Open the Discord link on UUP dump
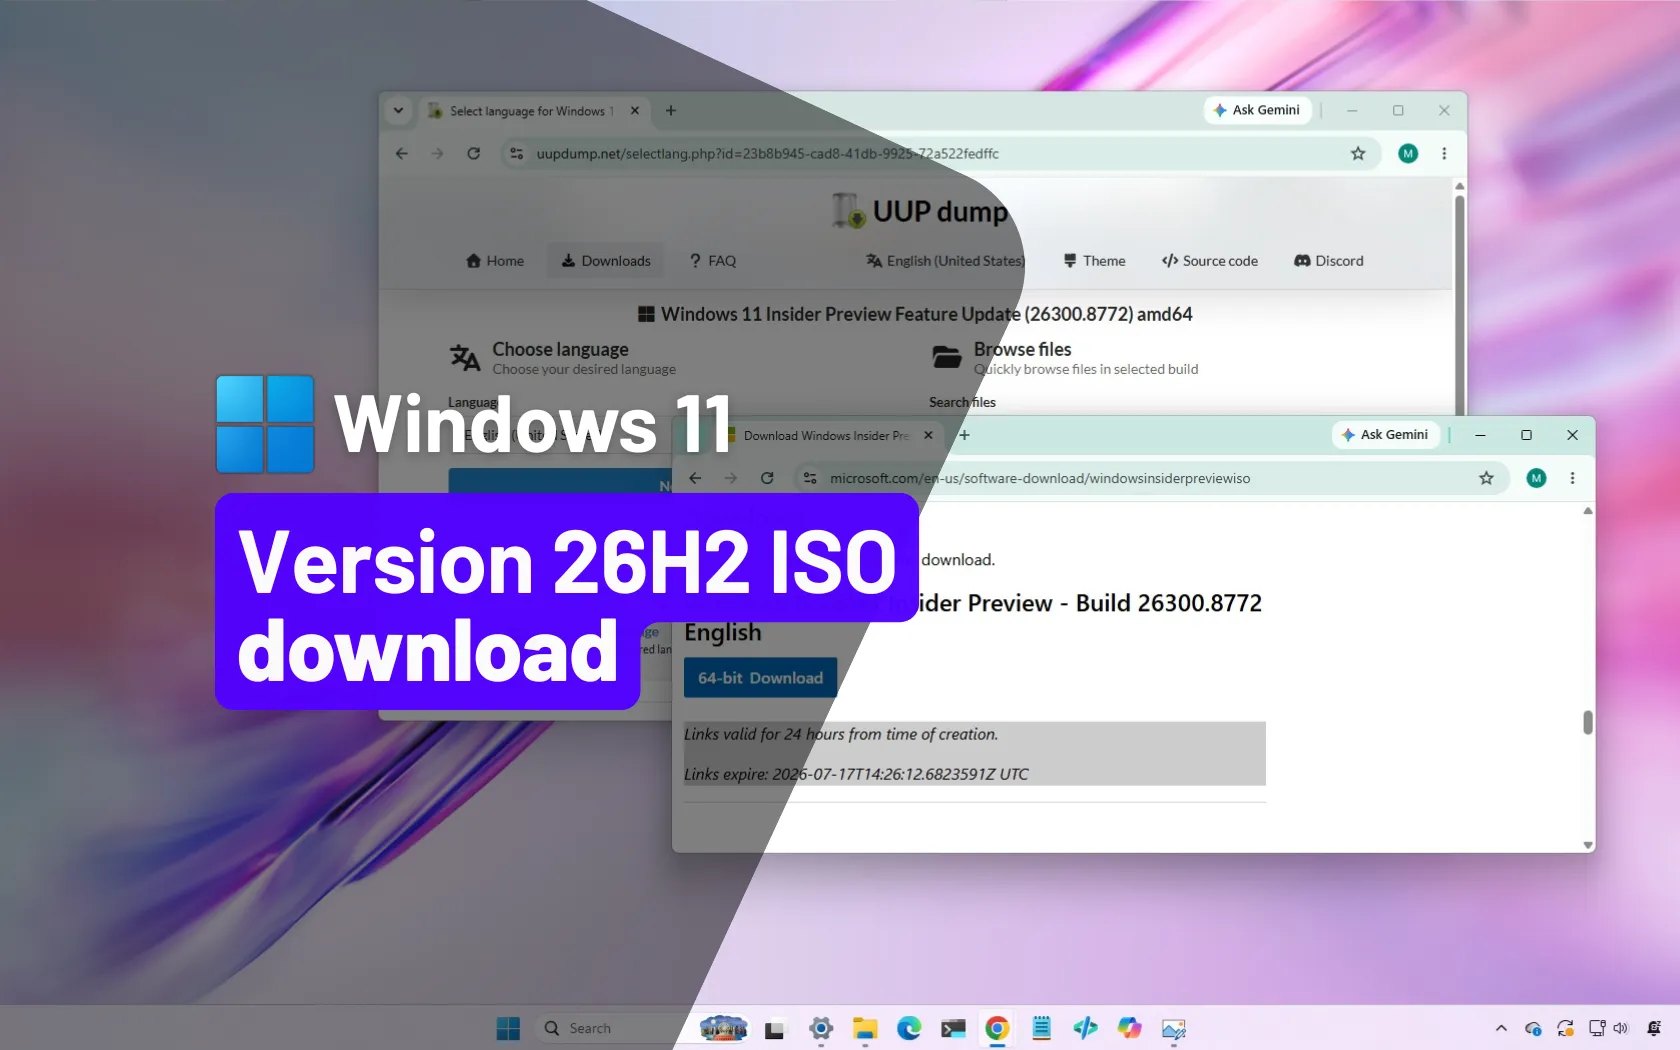The width and height of the screenshot is (1680, 1050). coord(1329,261)
